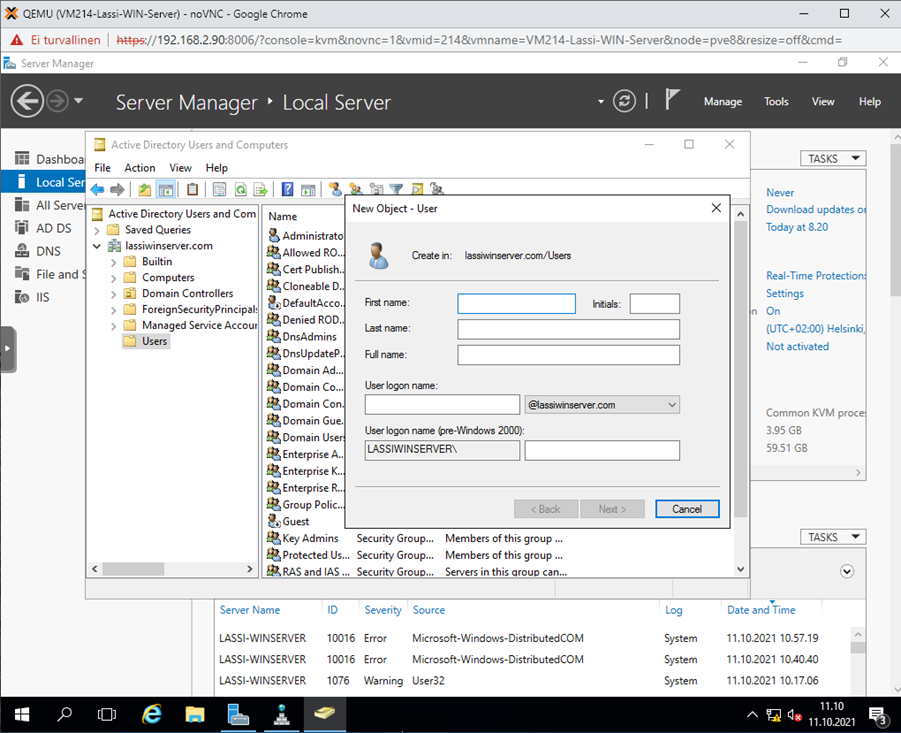This screenshot has width=901, height=733.
Task: Open the notification center icon in system tray
Action: (879, 716)
